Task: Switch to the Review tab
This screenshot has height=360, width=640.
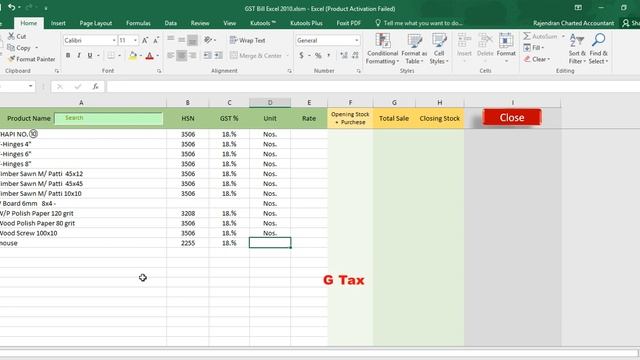Action: tap(200, 23)
